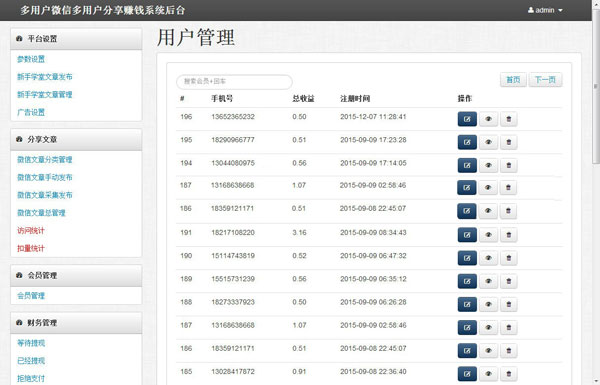Select registration time 2015-09-09 08:34:43

pos(373,233)
